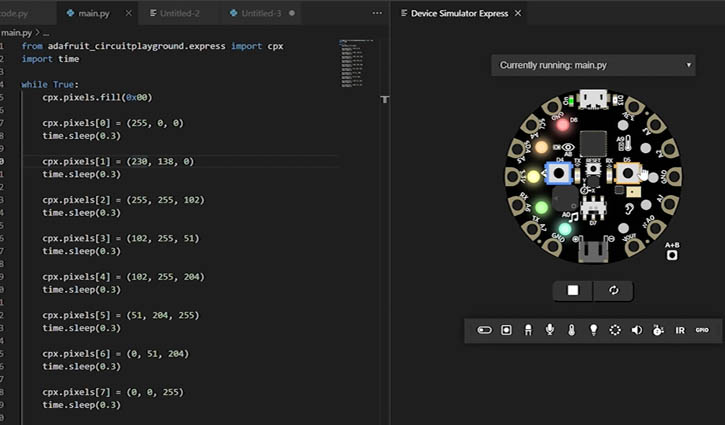Click the ear sound sensor symbol on the board
The image size is (725, 425).
pos(629,209)
